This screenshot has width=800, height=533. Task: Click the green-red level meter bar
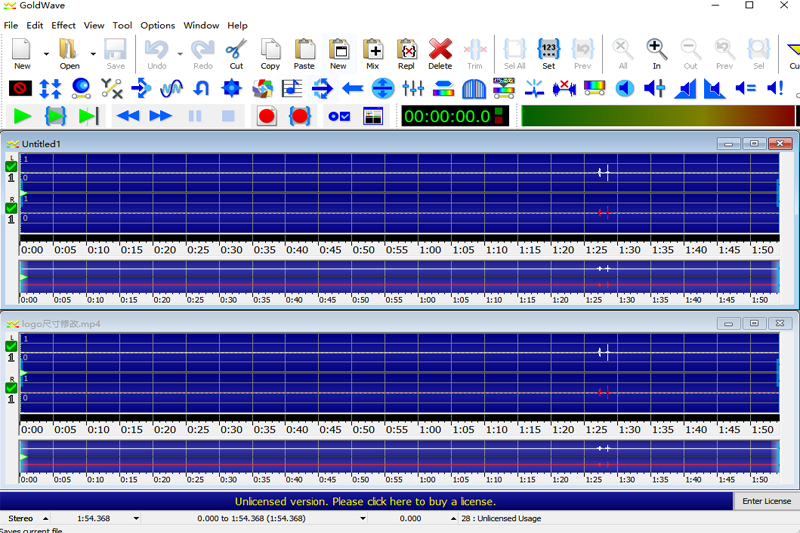point(657,116)
